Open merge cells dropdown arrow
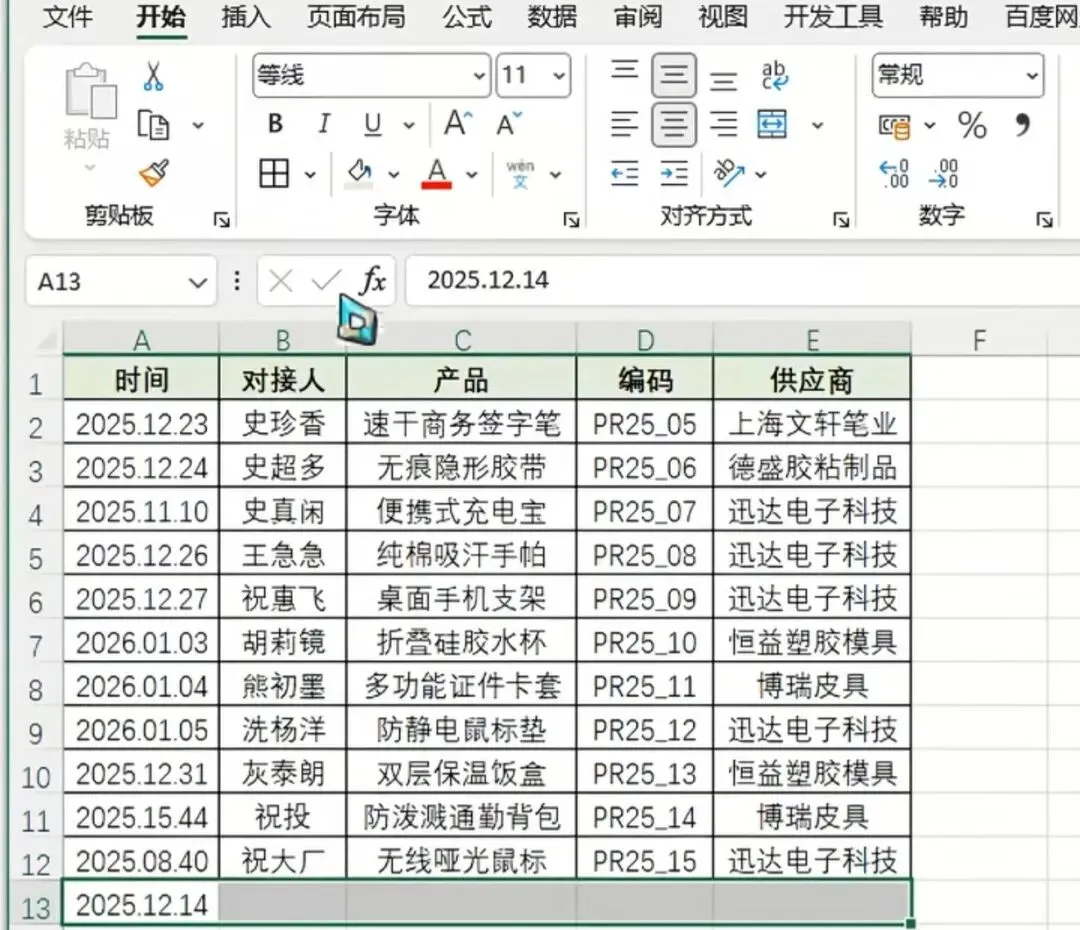This screenshot has height=930, width=1080. tap(818, 125)
